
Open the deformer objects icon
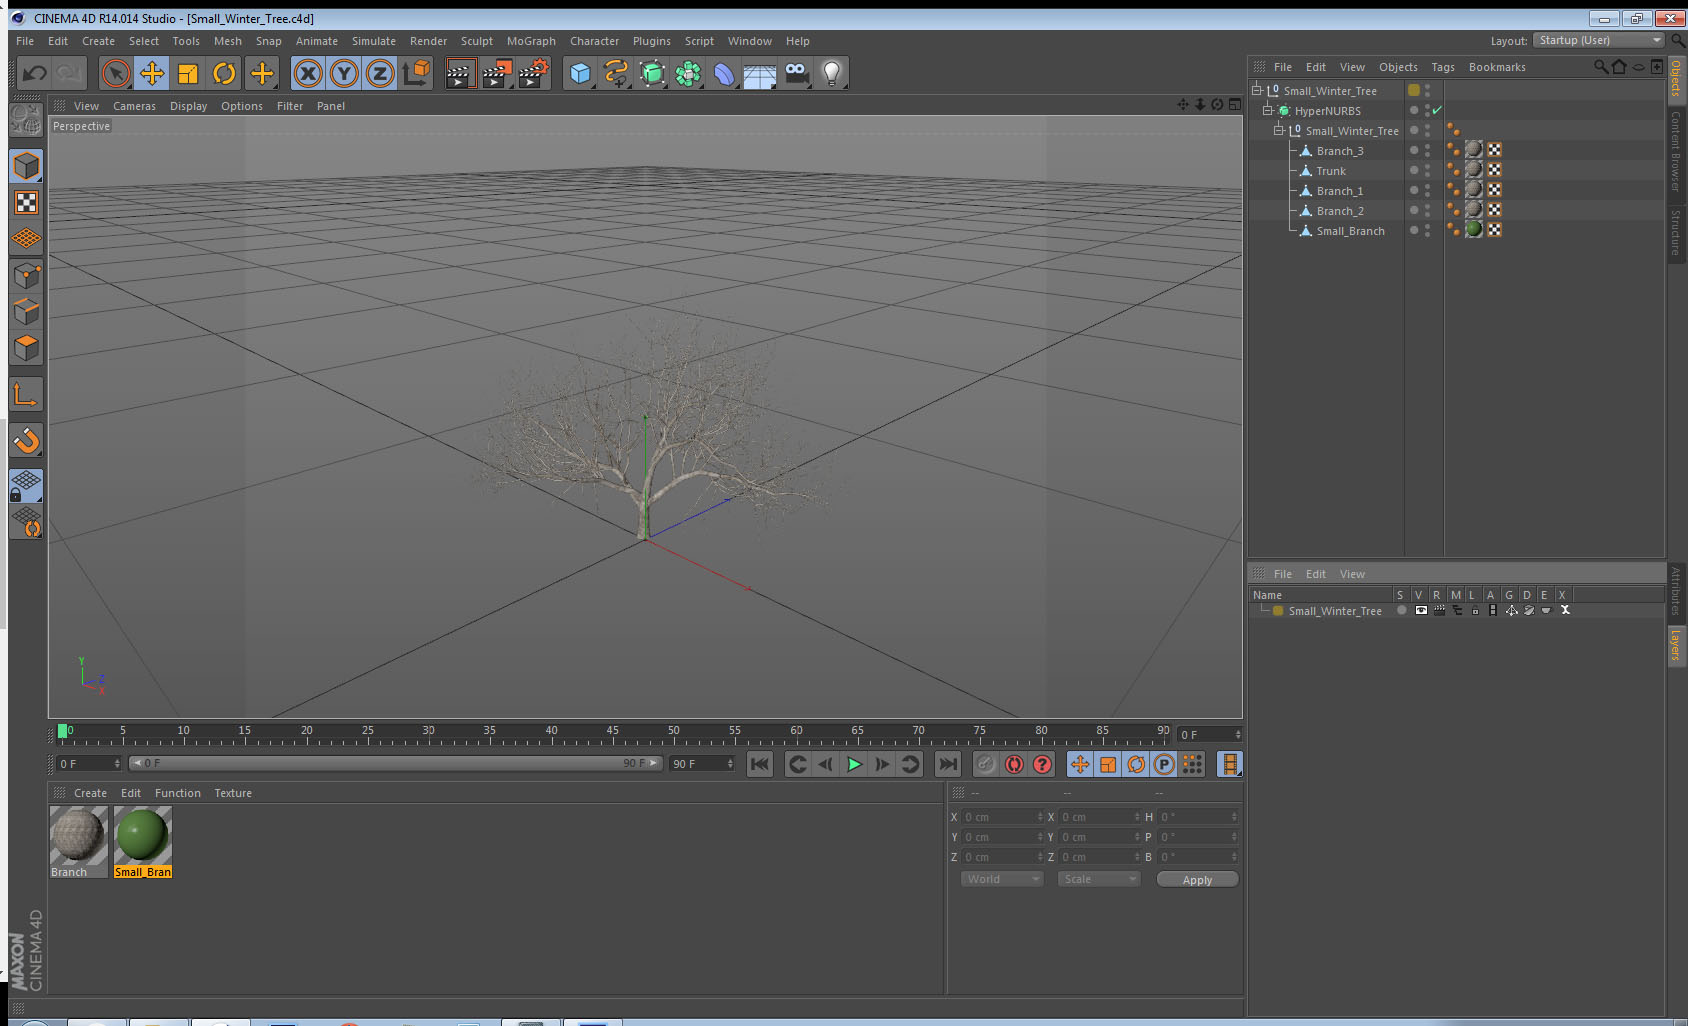coord(724,73)
